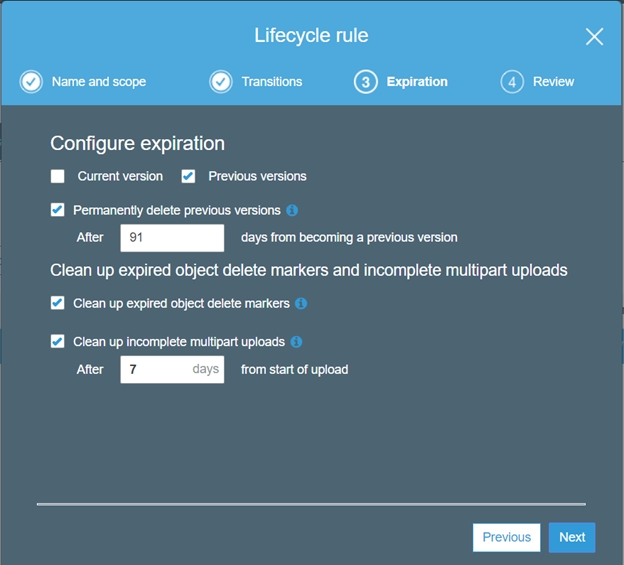Click the multipart upload days field with 7
The height and width of the screenshot is (565, 624).
click(172, 370)
